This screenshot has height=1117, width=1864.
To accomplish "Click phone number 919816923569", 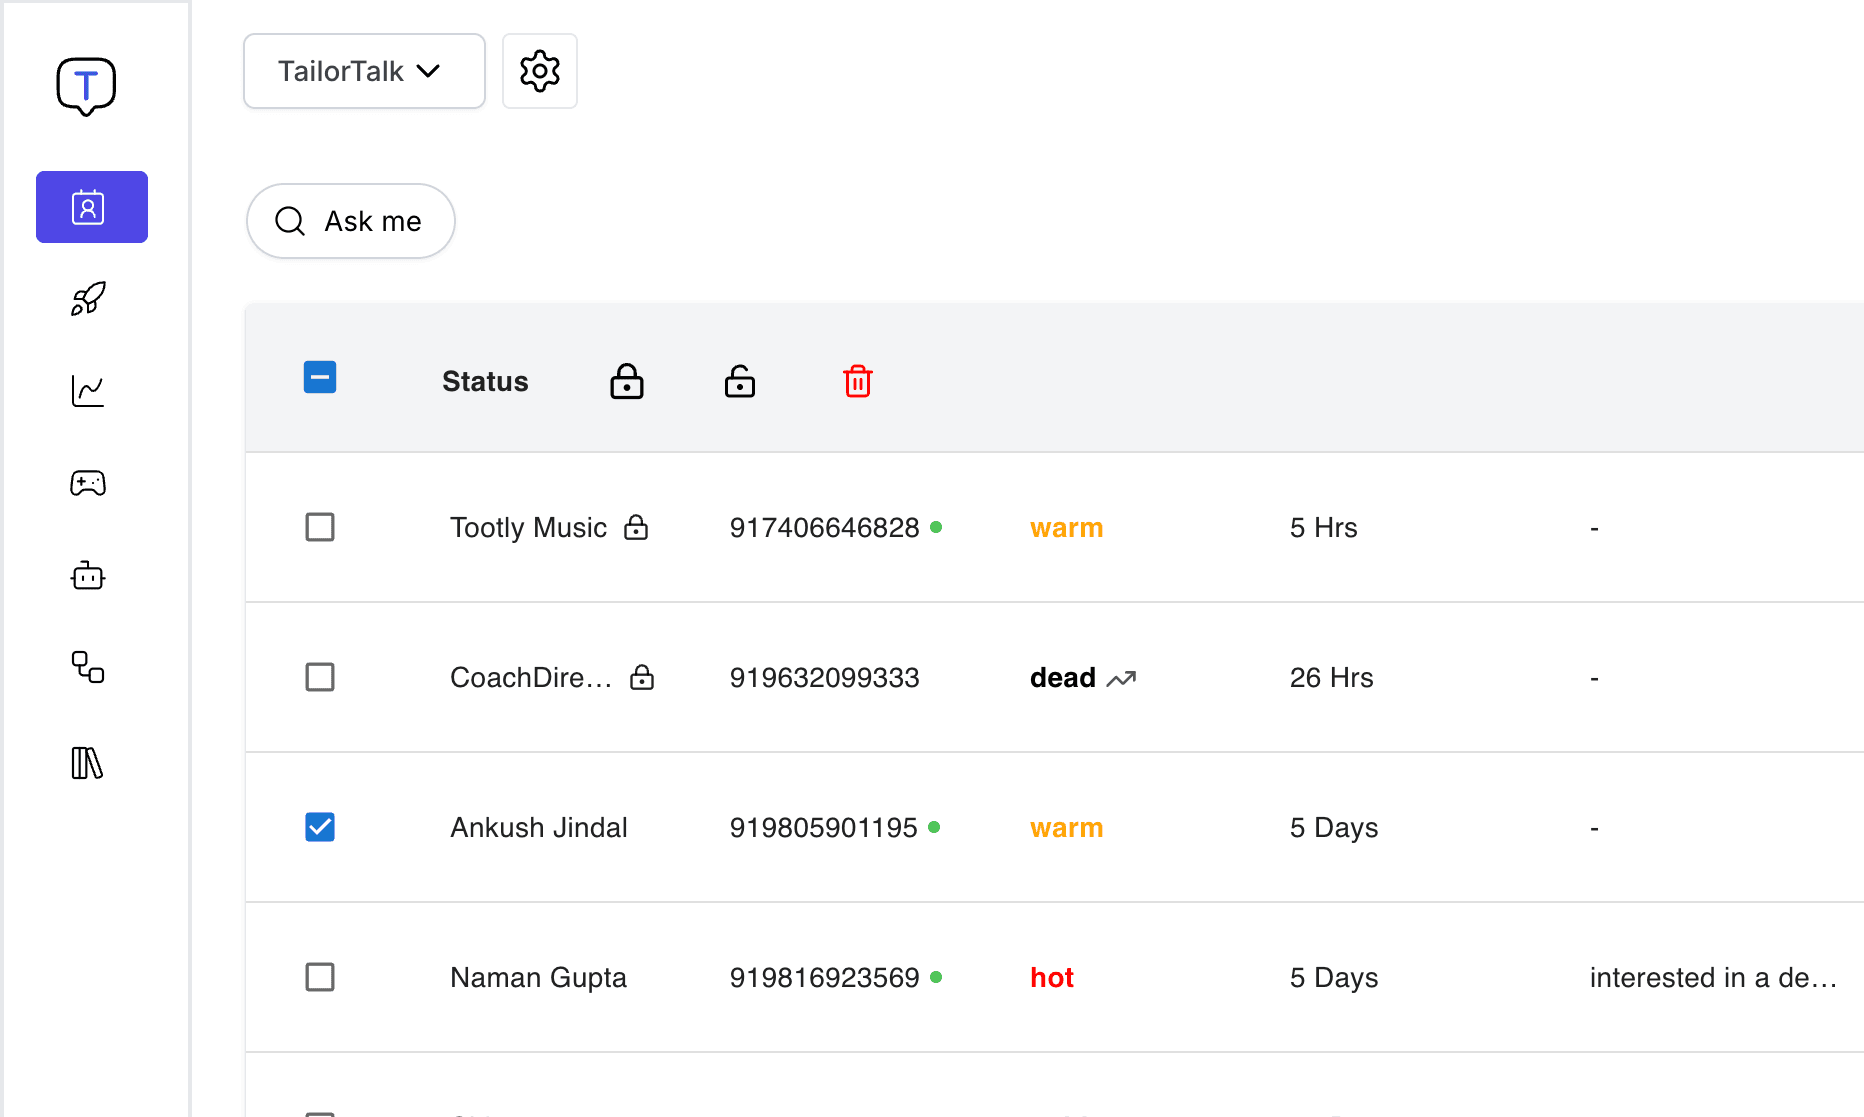I will coord(824,977).
